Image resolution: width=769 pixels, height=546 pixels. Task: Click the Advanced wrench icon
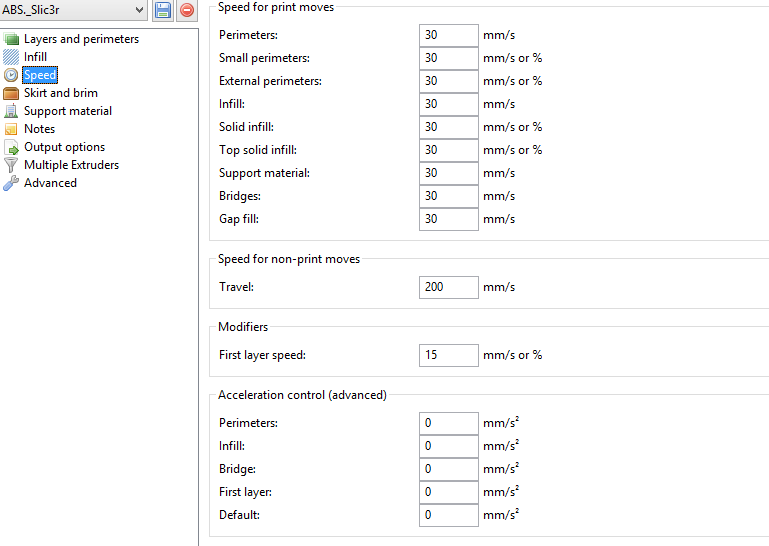coord(11,183)
